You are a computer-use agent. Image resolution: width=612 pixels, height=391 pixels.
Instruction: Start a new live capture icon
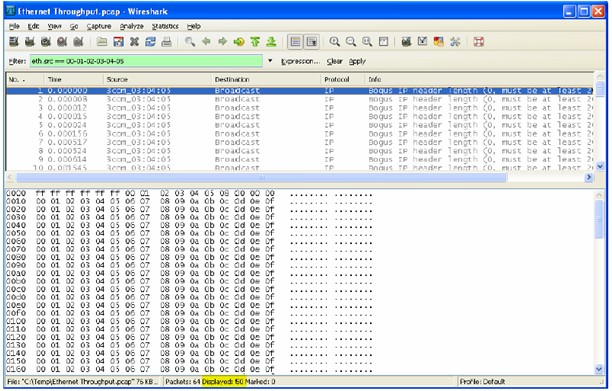46,42
